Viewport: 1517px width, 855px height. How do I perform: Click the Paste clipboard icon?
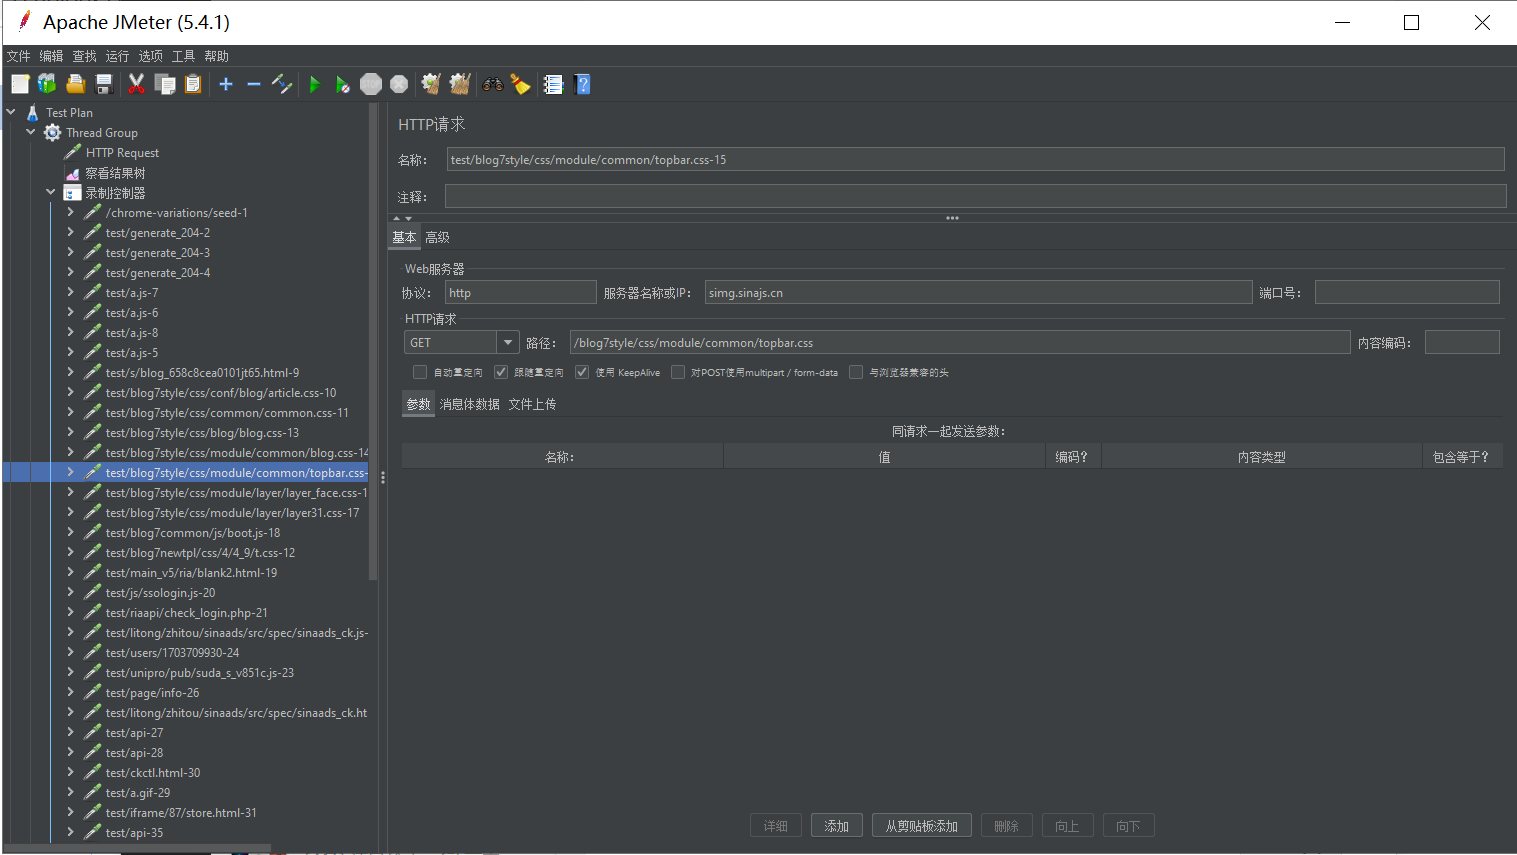coord(193,84)
